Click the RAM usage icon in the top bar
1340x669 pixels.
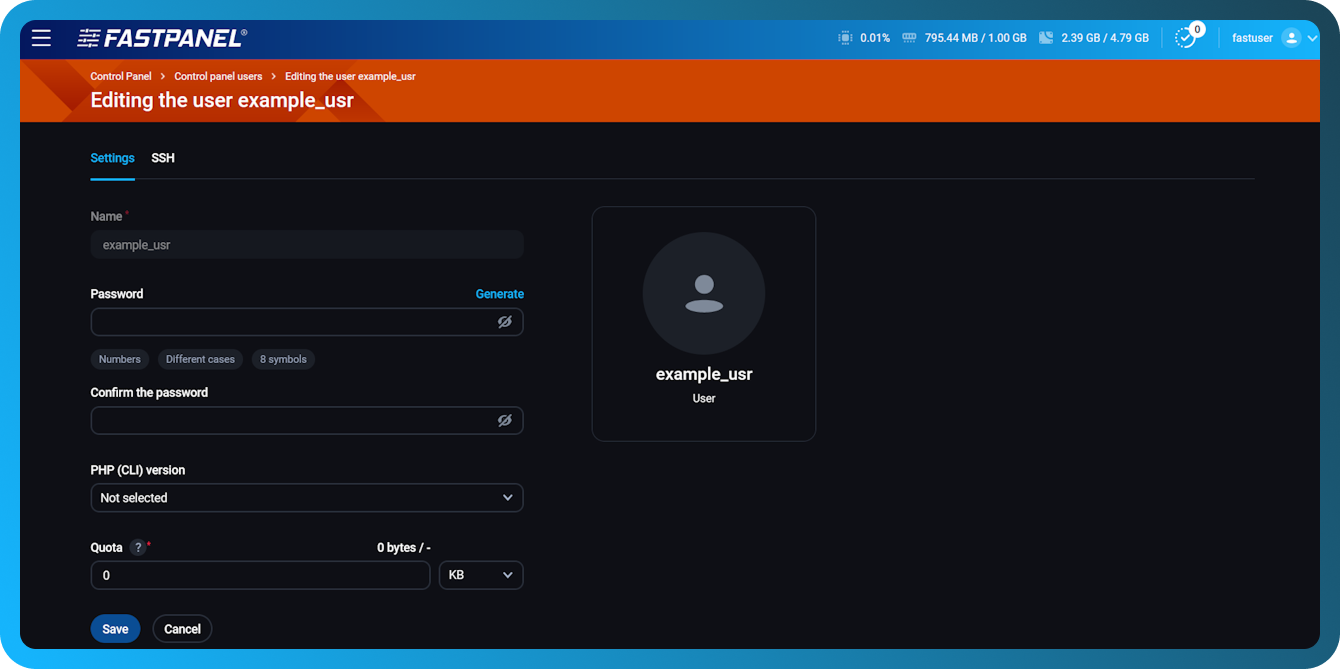point(908,37)
